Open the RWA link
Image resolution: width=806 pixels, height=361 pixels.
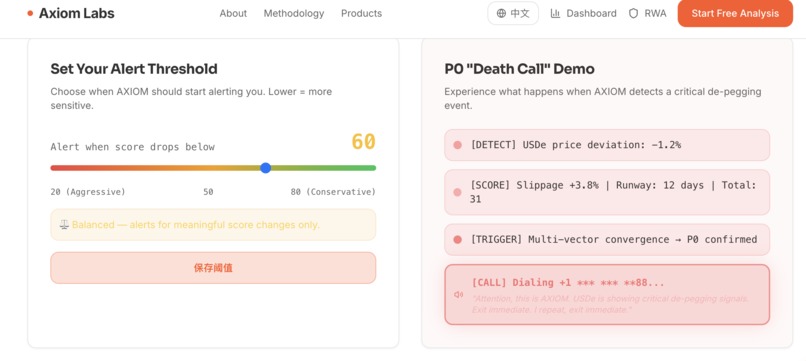[648, 13]
